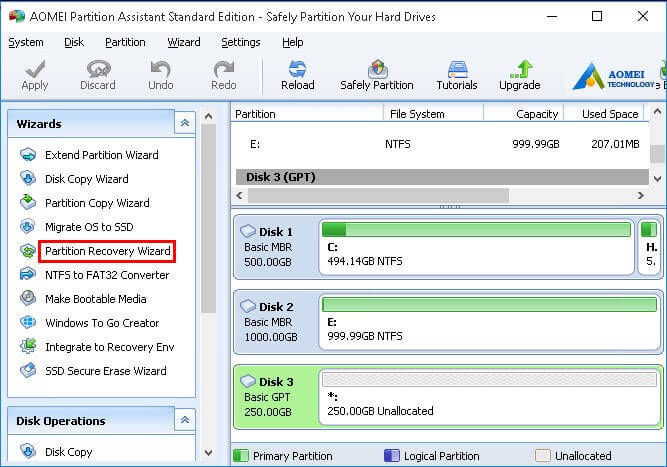Click the Capacity column header
Viewport: 667px width, 467px height.
click(x=537, y=114)
